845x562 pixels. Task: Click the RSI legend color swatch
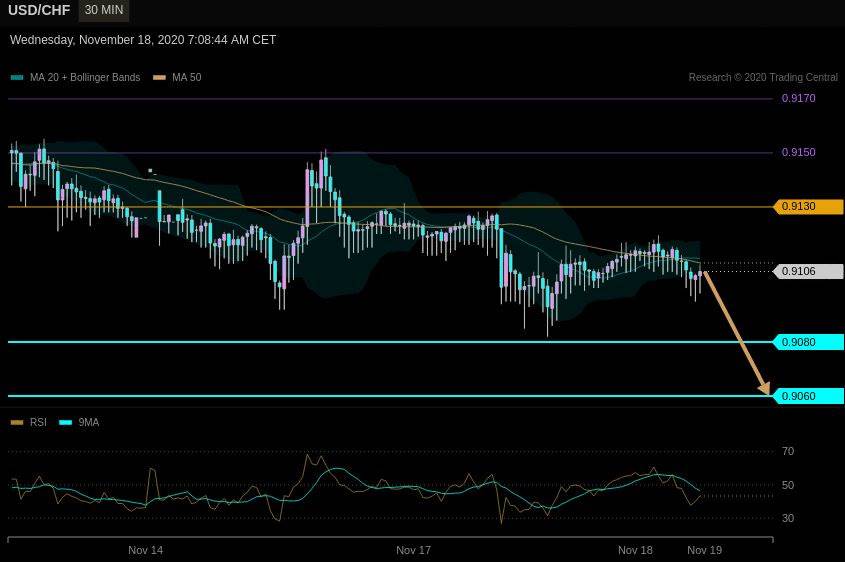[x=17, y=422]
